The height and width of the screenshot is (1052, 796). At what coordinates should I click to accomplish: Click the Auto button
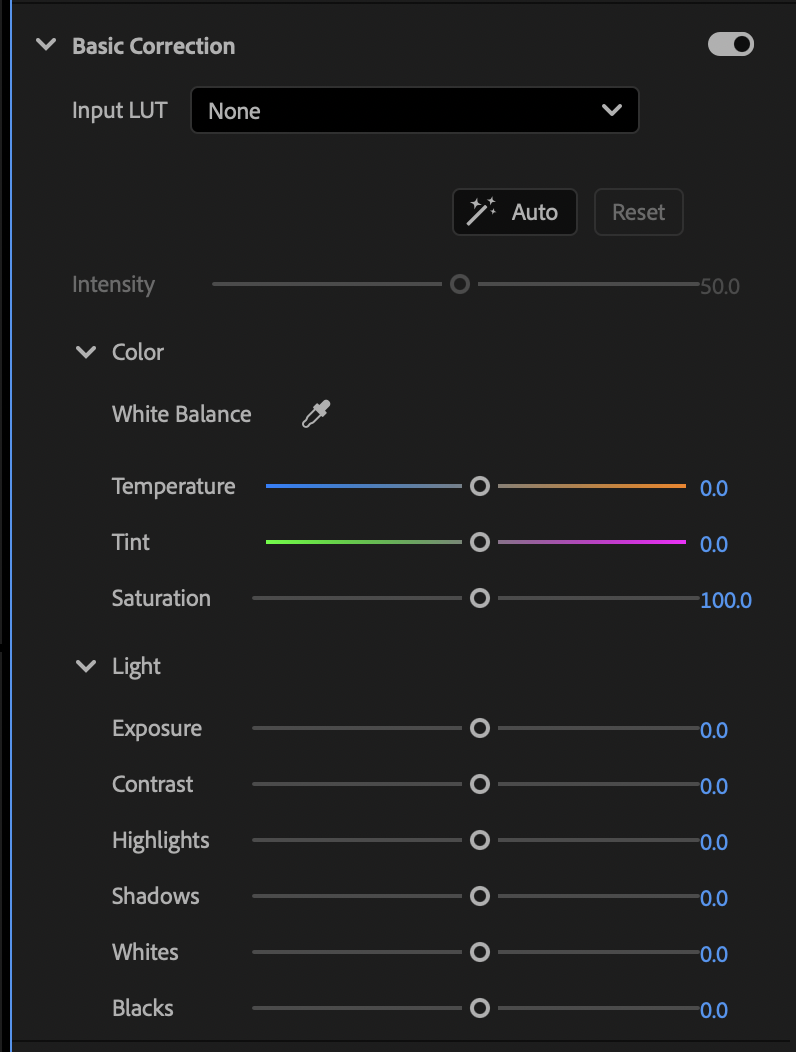pyautogui.click(x=514, y=212)
